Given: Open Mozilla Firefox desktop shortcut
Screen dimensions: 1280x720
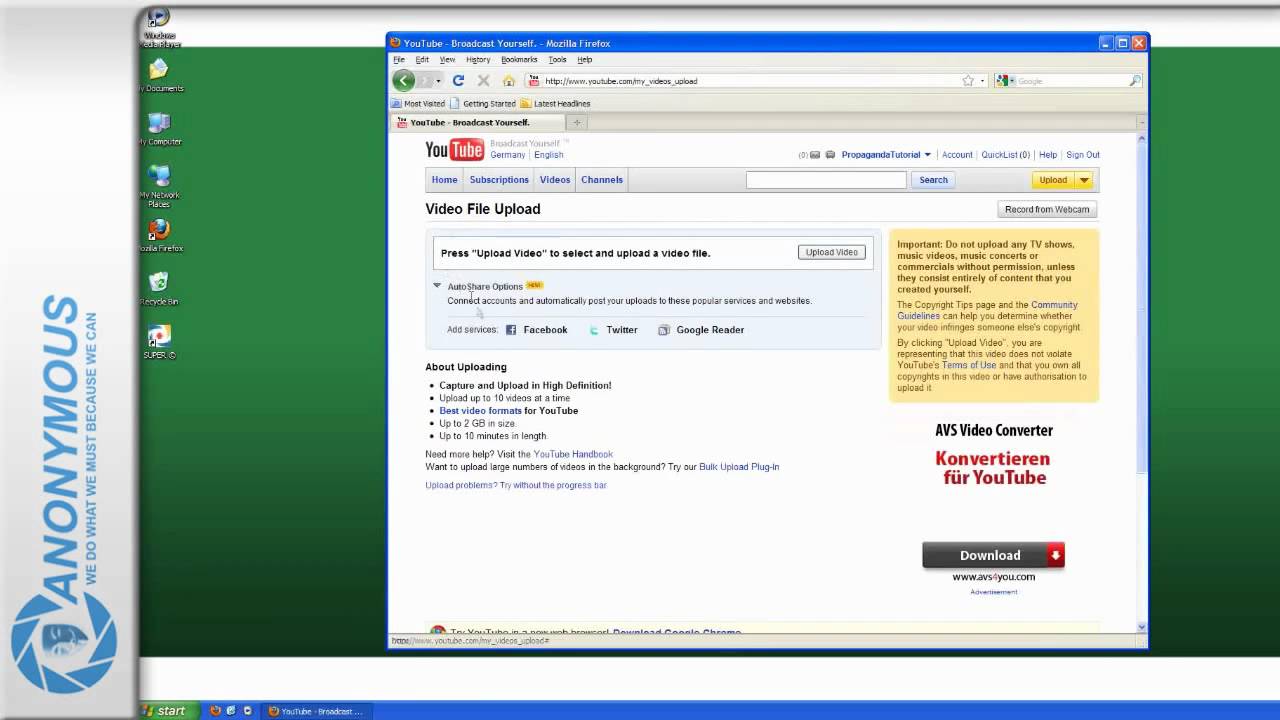Looking at the screenshot, I should pyautogui.click(x=159, y=236).
